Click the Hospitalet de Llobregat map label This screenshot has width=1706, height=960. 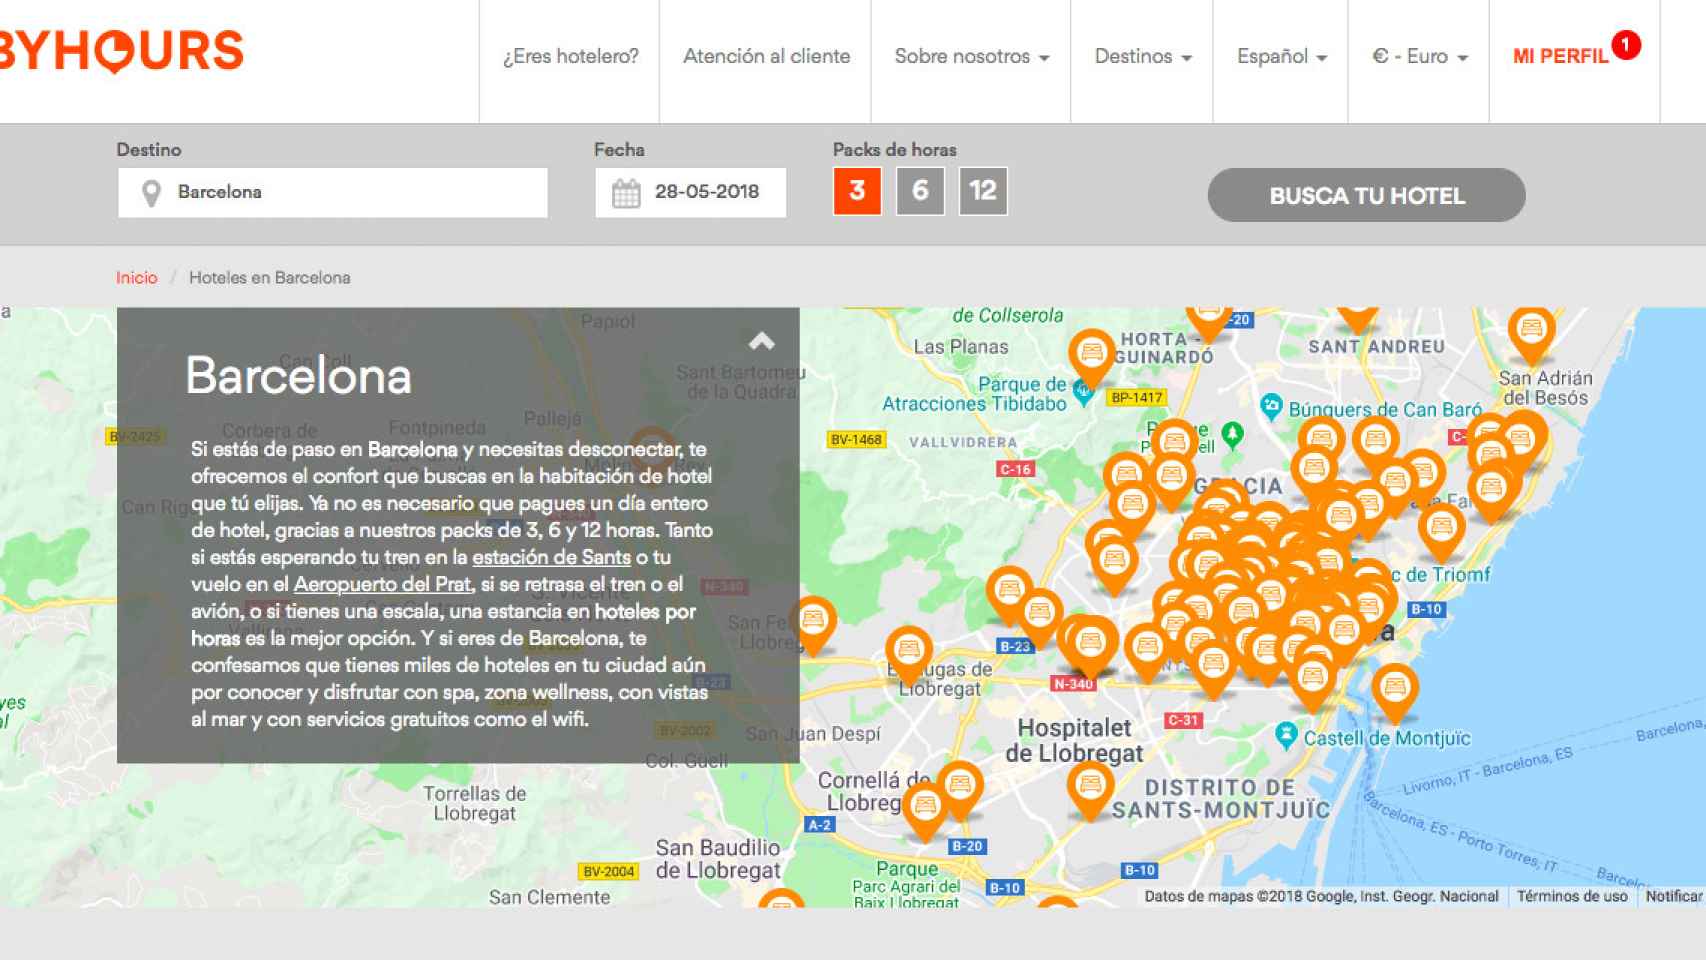click(x=1074, y=740)
